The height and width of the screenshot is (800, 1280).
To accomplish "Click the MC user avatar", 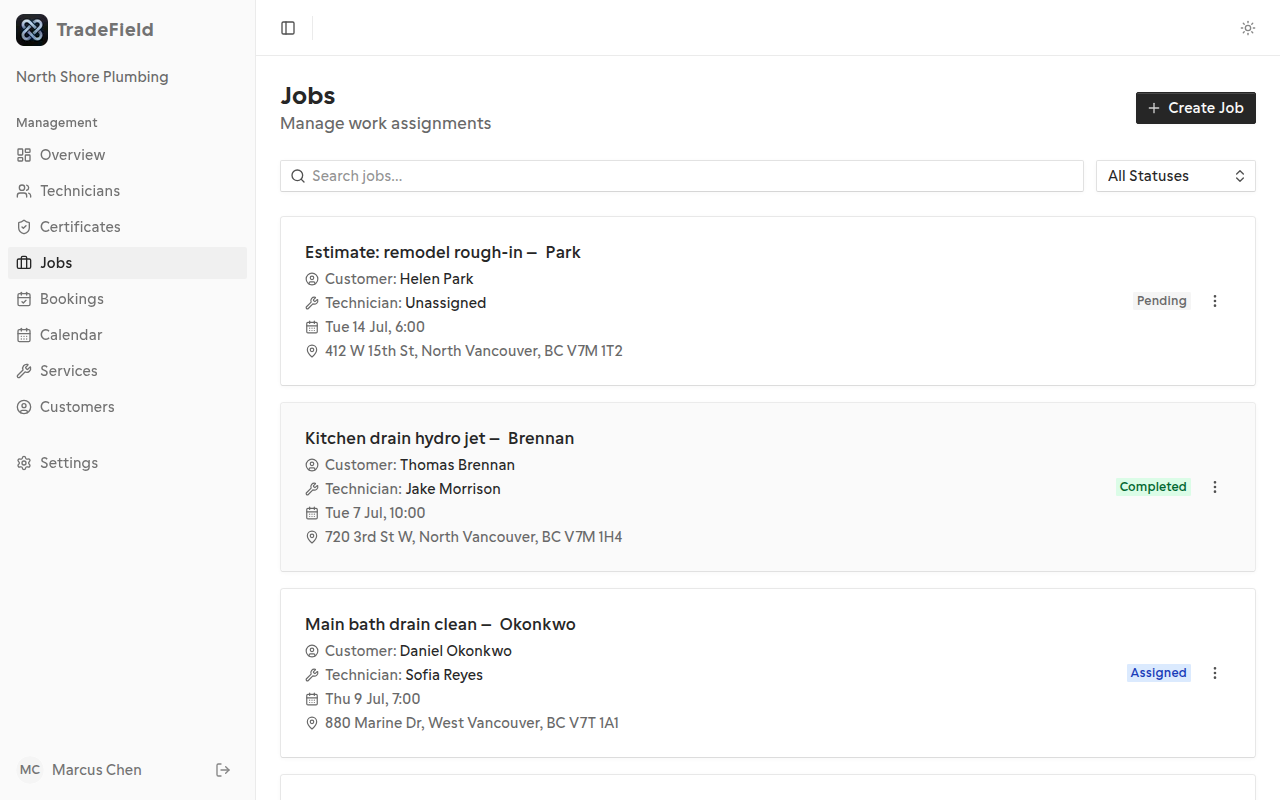I will [30, 770].
